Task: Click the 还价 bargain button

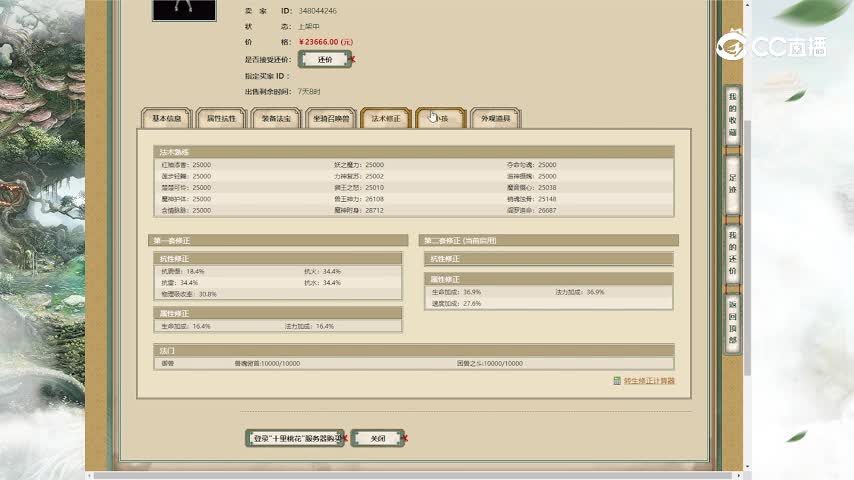Action: pyautogui.click(x=325, y=60)
